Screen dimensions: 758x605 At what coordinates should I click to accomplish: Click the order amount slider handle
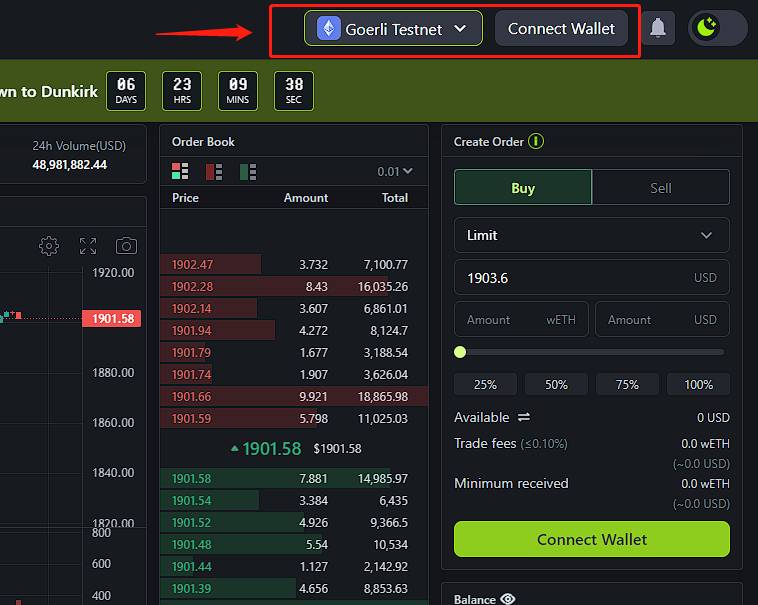(x=460, y=352)
